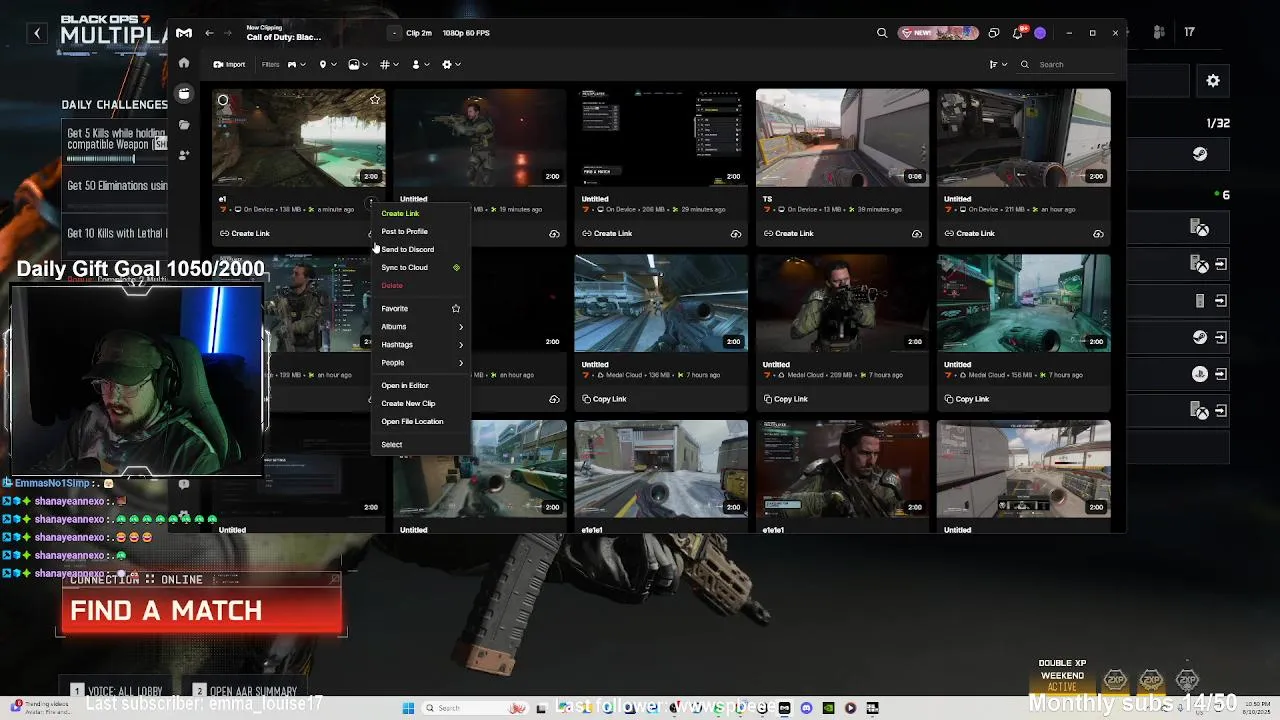Click the Now Clipping Call of Duty label
1280x720 pixels.
284,33
